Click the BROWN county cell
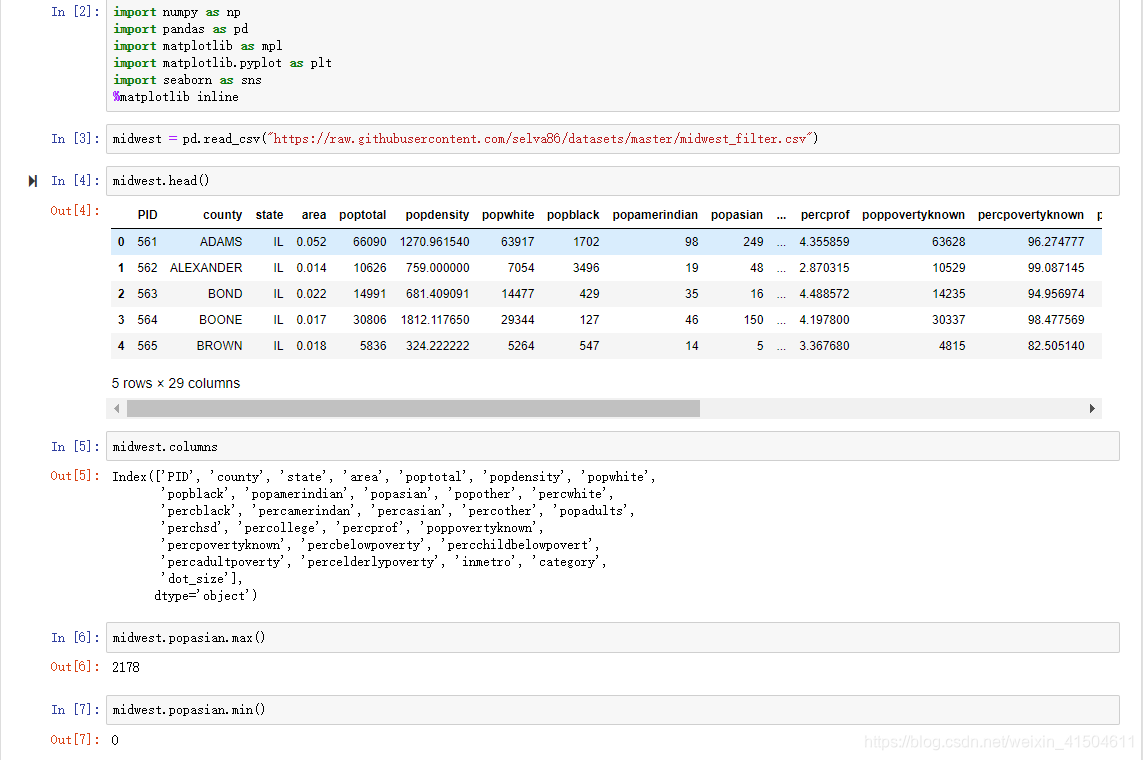Image resolution: width=1143 pixels, height=760 pixels. coord(219,346)
